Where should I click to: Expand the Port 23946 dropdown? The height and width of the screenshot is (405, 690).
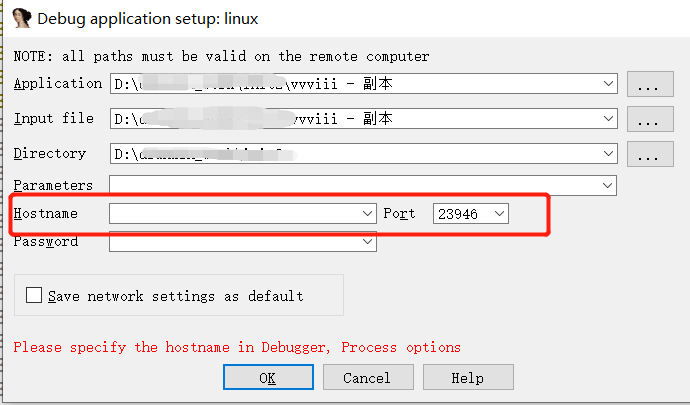pos(500,214)
